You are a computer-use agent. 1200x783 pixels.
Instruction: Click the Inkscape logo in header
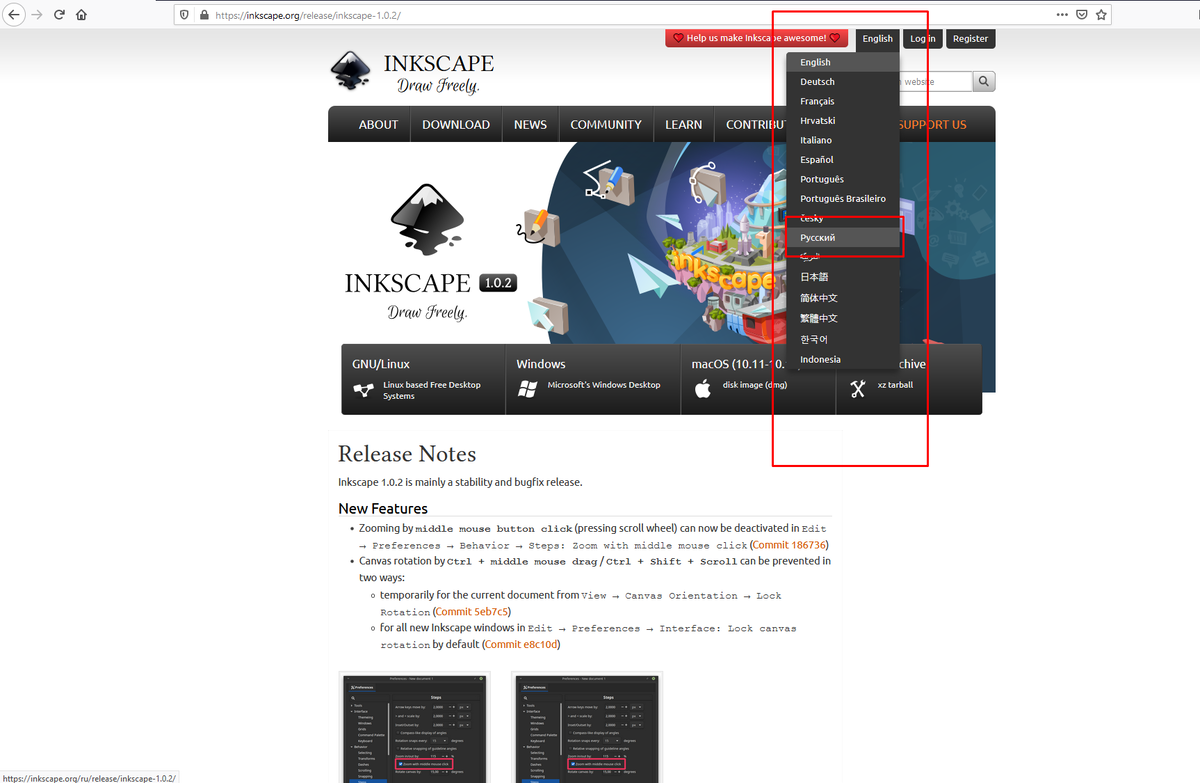[x=412, y=72]
